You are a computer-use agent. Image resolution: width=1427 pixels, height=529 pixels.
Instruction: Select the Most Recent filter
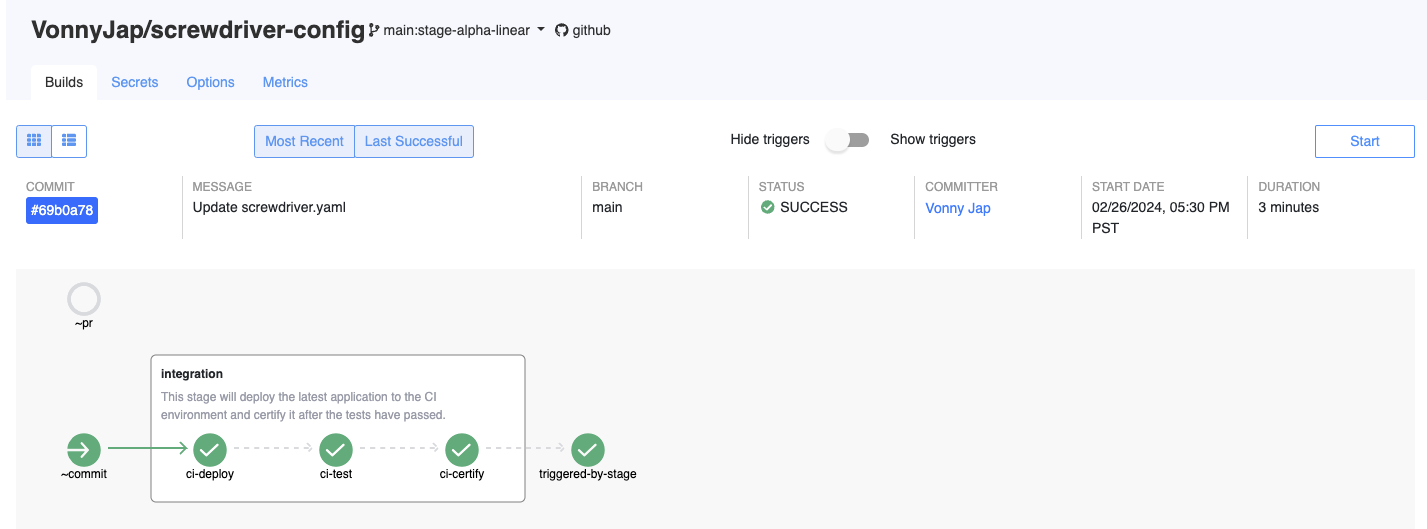point(304,141)
